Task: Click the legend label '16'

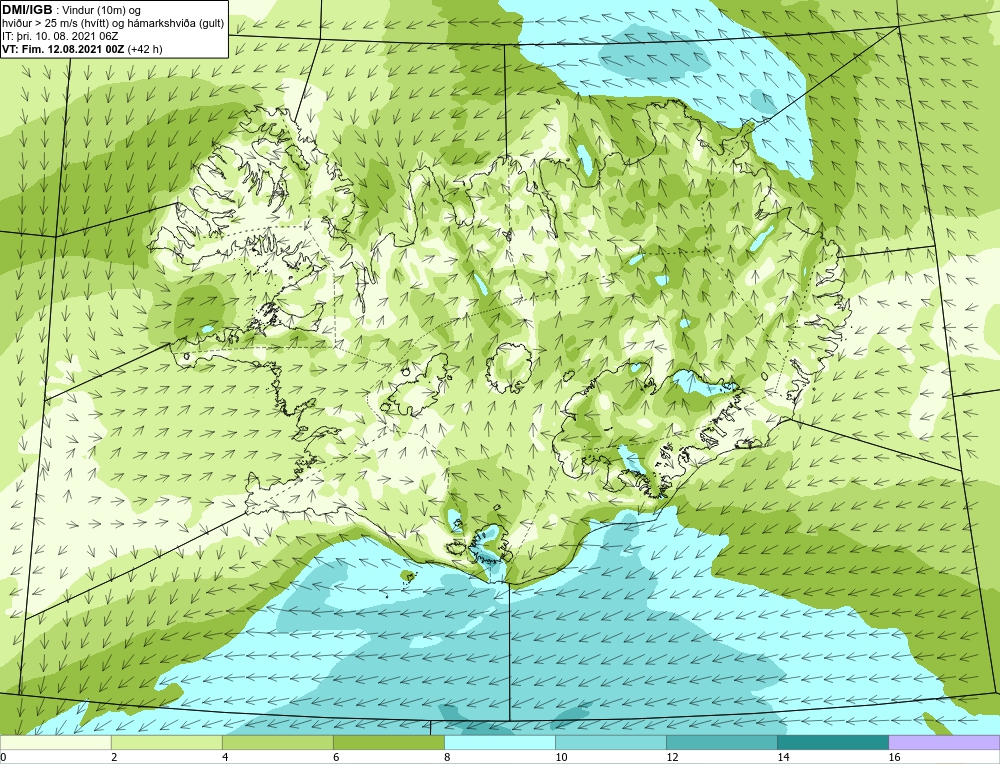Action: click(894, 757)
